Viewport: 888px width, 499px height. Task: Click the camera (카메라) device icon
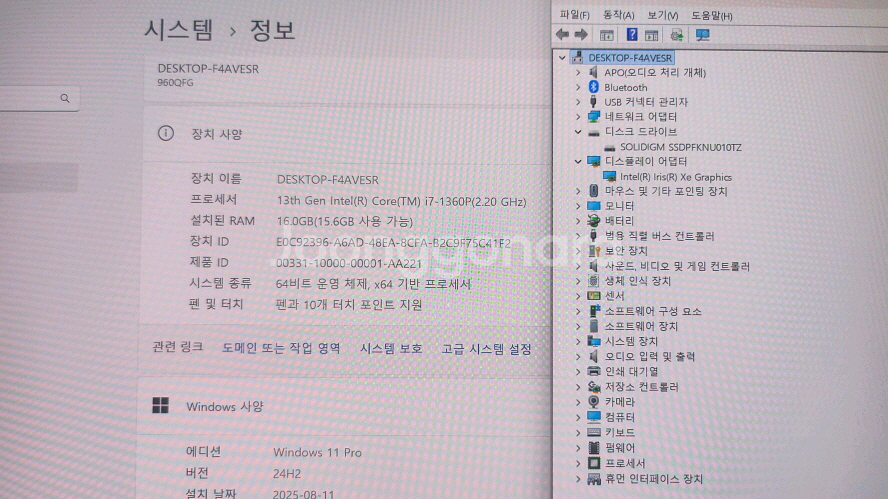pos(594,402)
